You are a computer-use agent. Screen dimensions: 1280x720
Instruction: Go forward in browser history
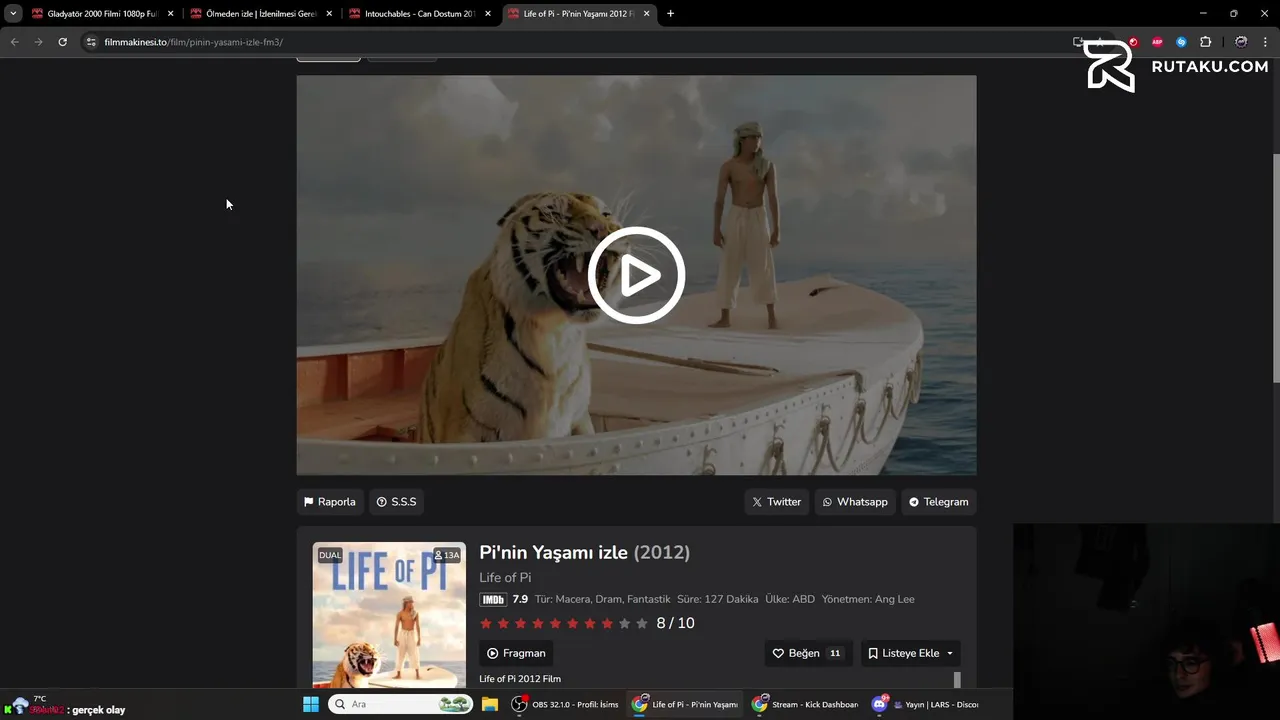38,42
